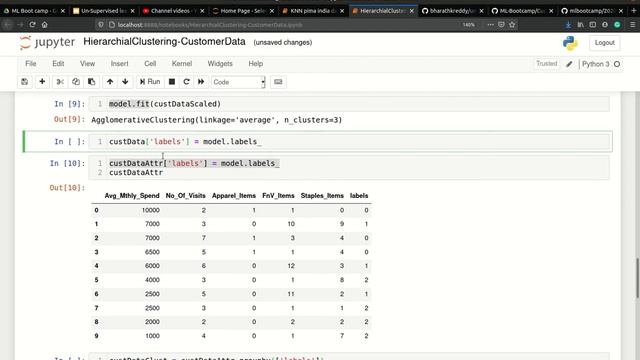Copy selected cells icon in toolbar
The width and height of the screenshot is (640, 360).
[76, 82]
